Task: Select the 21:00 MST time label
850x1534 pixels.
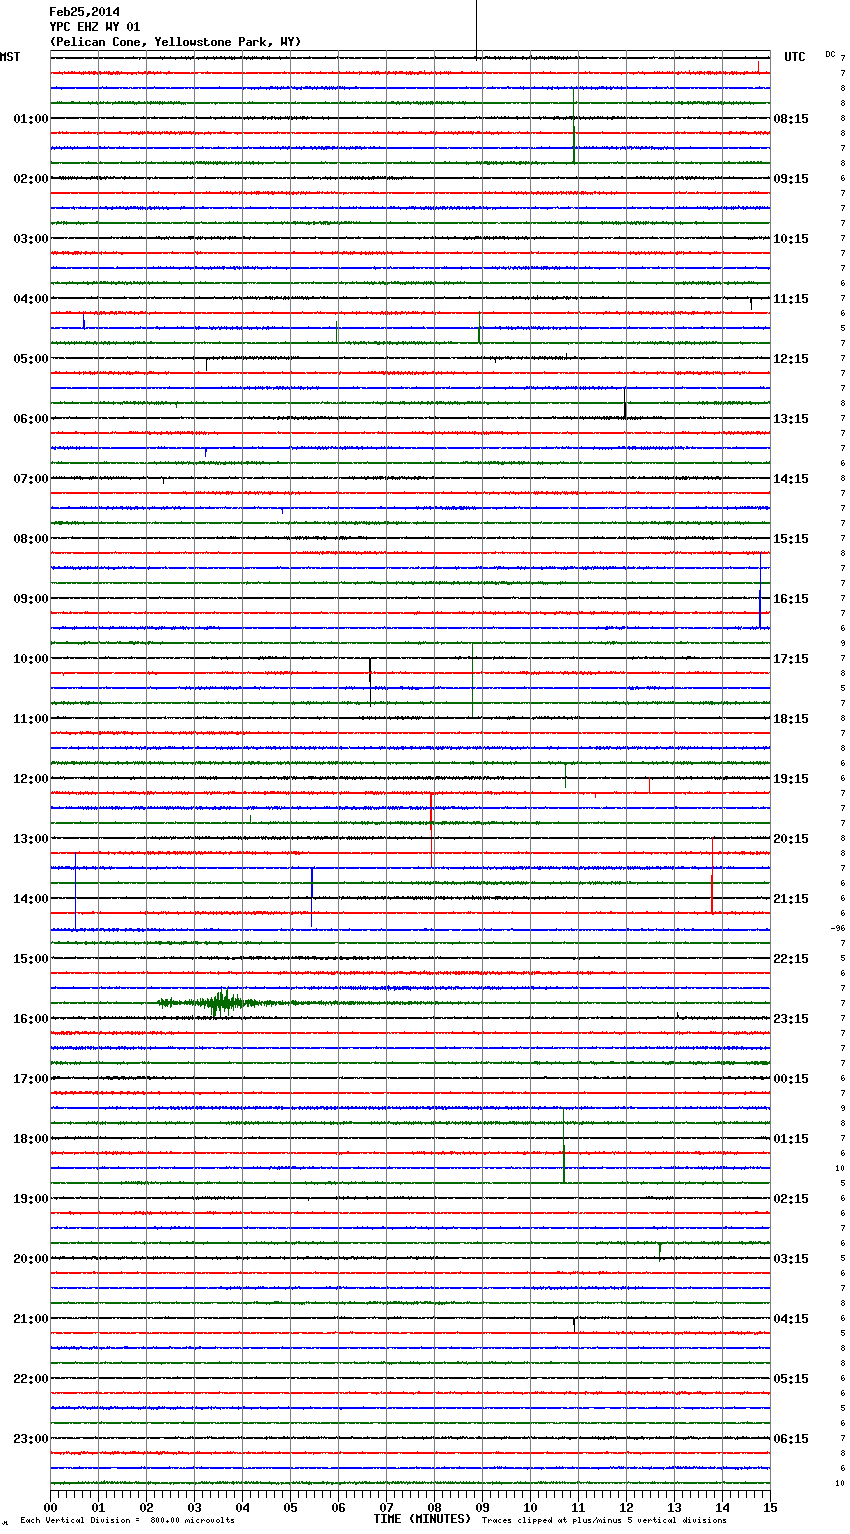Action: 31,1319
